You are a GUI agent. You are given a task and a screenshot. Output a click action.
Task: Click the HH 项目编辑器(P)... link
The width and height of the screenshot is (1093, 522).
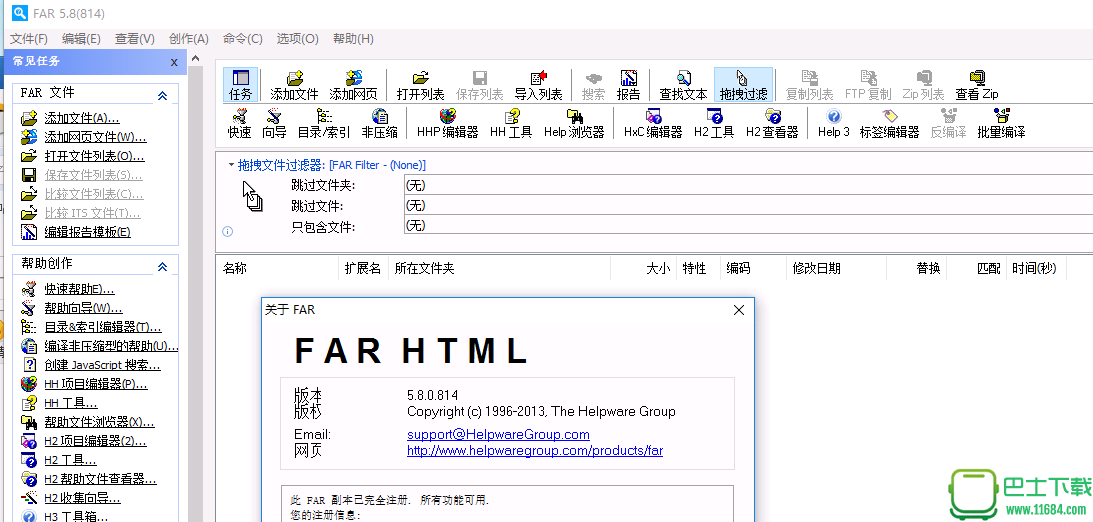tap(96, 383)
